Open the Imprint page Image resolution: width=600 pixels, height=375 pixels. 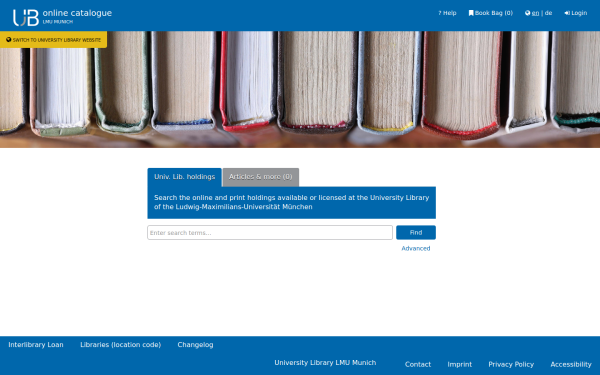(460, 365)
